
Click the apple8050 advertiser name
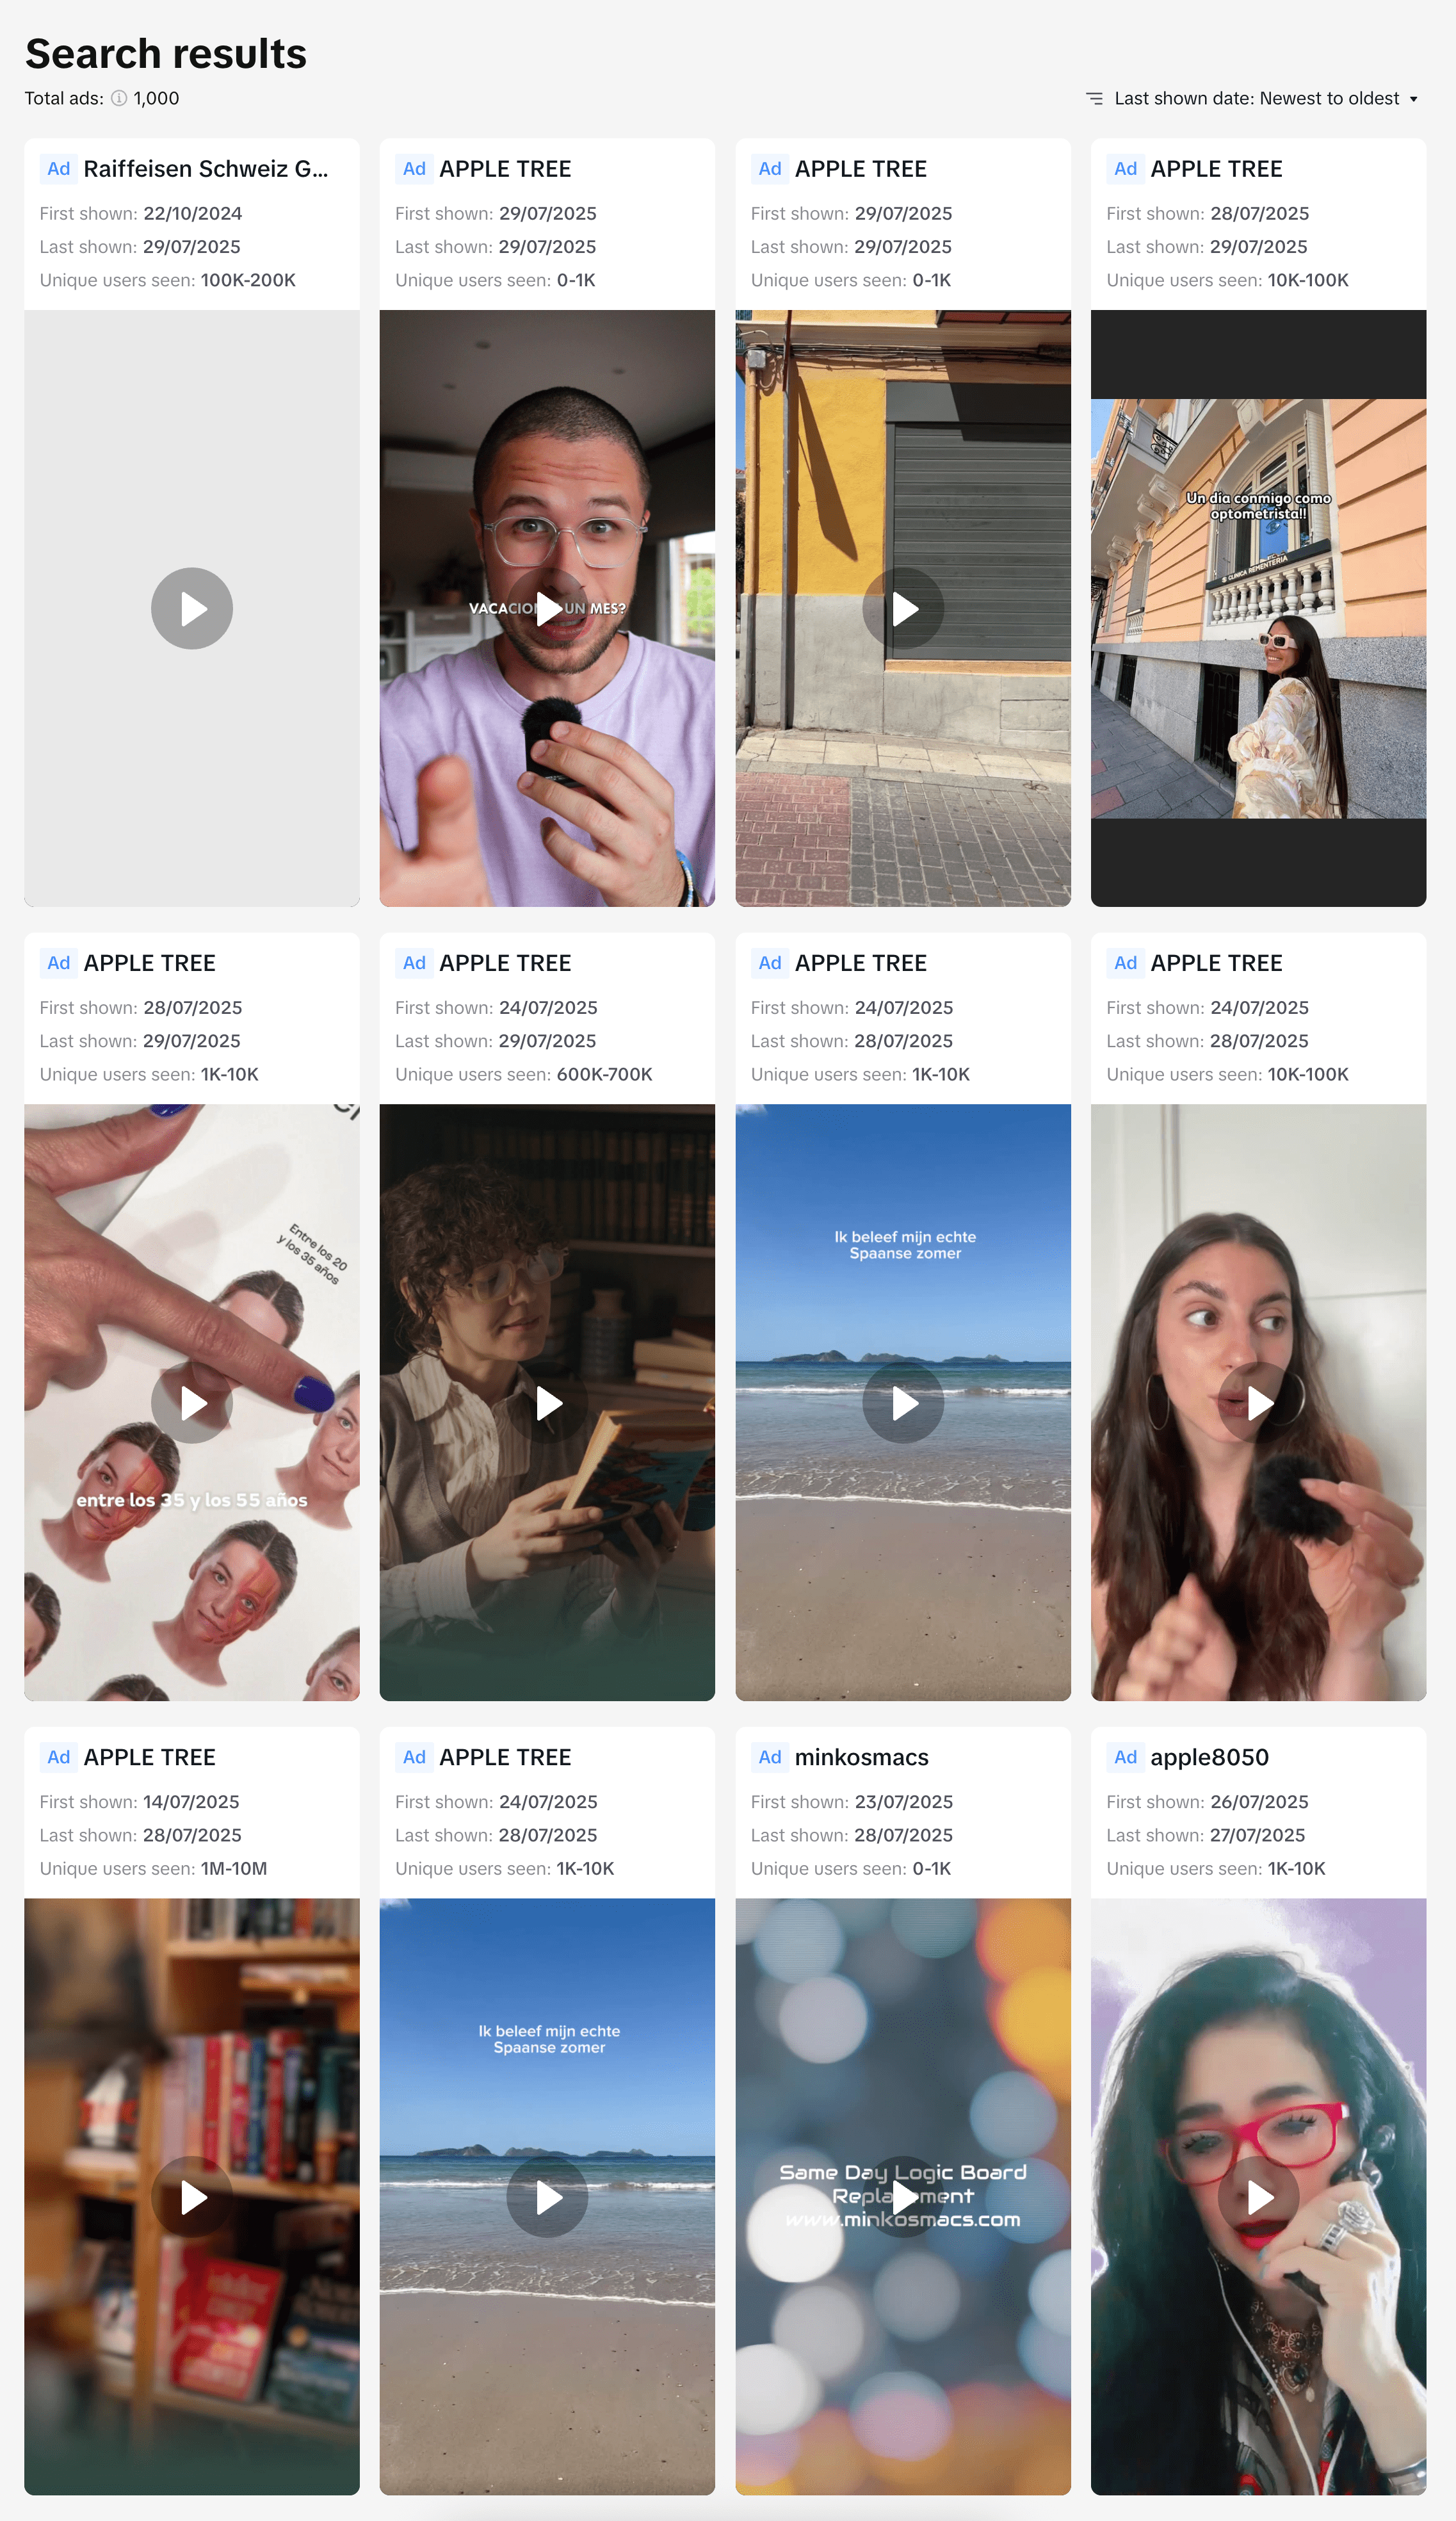1209,1757
